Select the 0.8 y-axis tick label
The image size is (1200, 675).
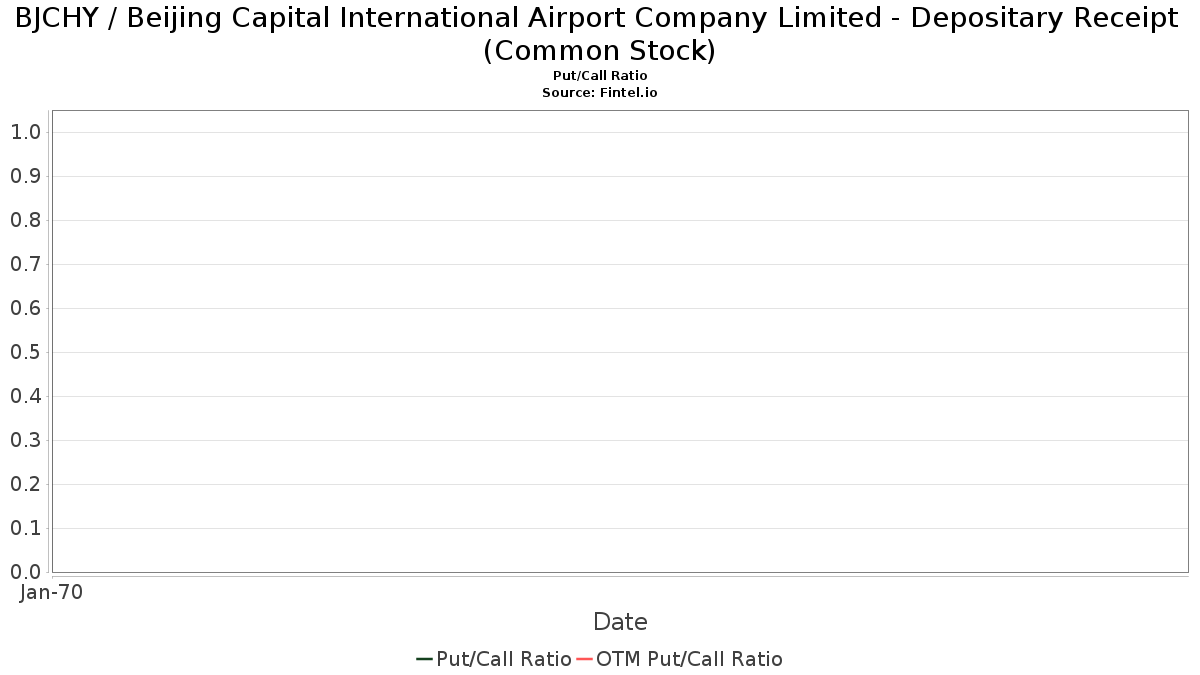click(x=25, y=220)
